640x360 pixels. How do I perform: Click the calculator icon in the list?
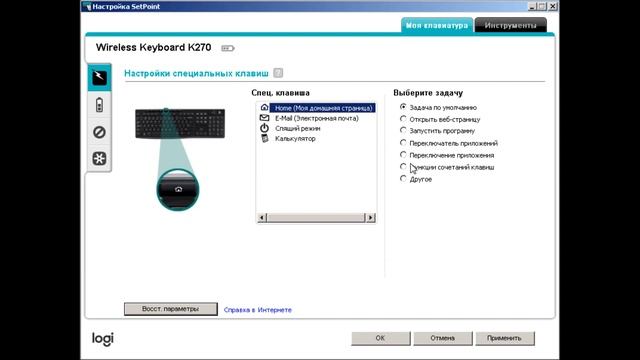click(264, 138)
